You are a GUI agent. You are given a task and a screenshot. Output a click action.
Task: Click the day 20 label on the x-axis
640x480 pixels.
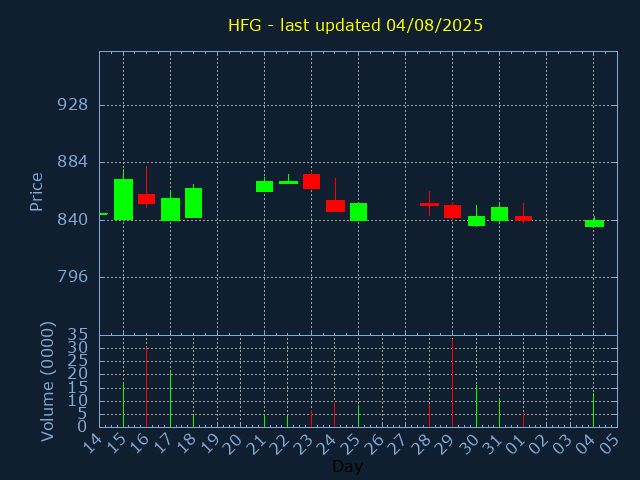tap(233, 444)
